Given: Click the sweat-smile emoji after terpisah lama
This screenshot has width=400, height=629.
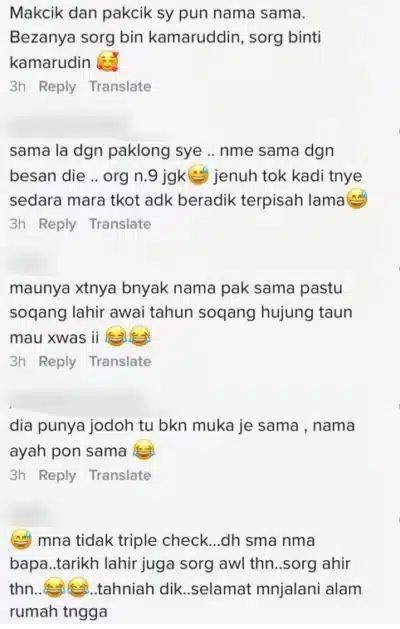Looking at the screenshot, I should click(x=357, y=200).
